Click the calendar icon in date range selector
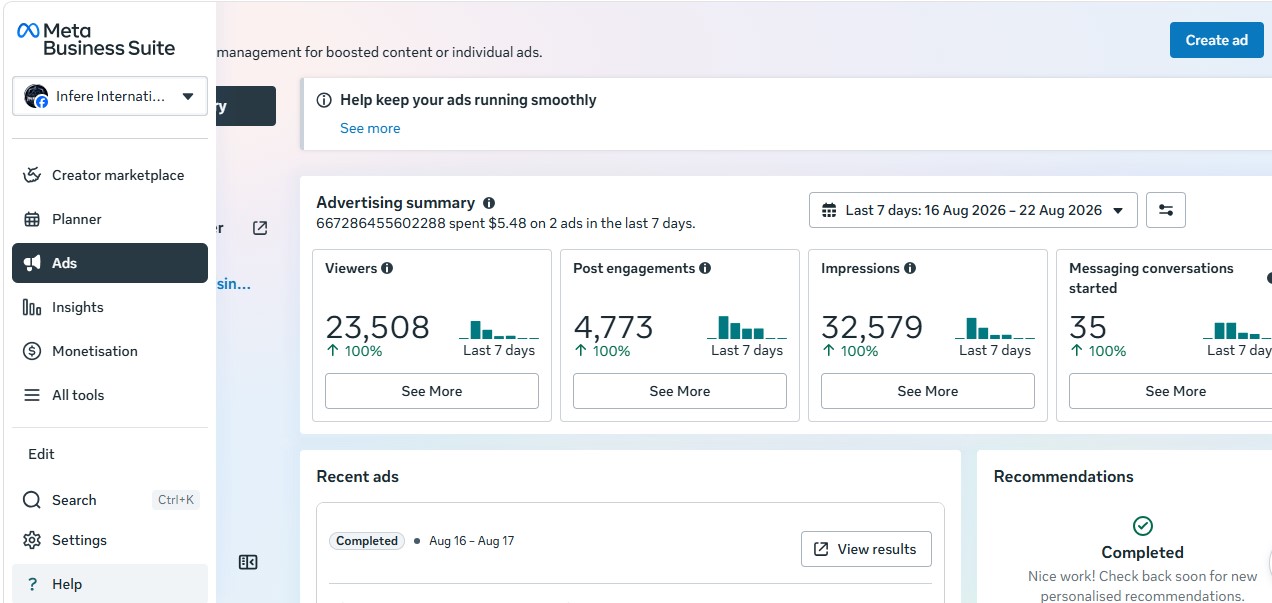Viewport: 1272px width, 603px height. [829, 210]
